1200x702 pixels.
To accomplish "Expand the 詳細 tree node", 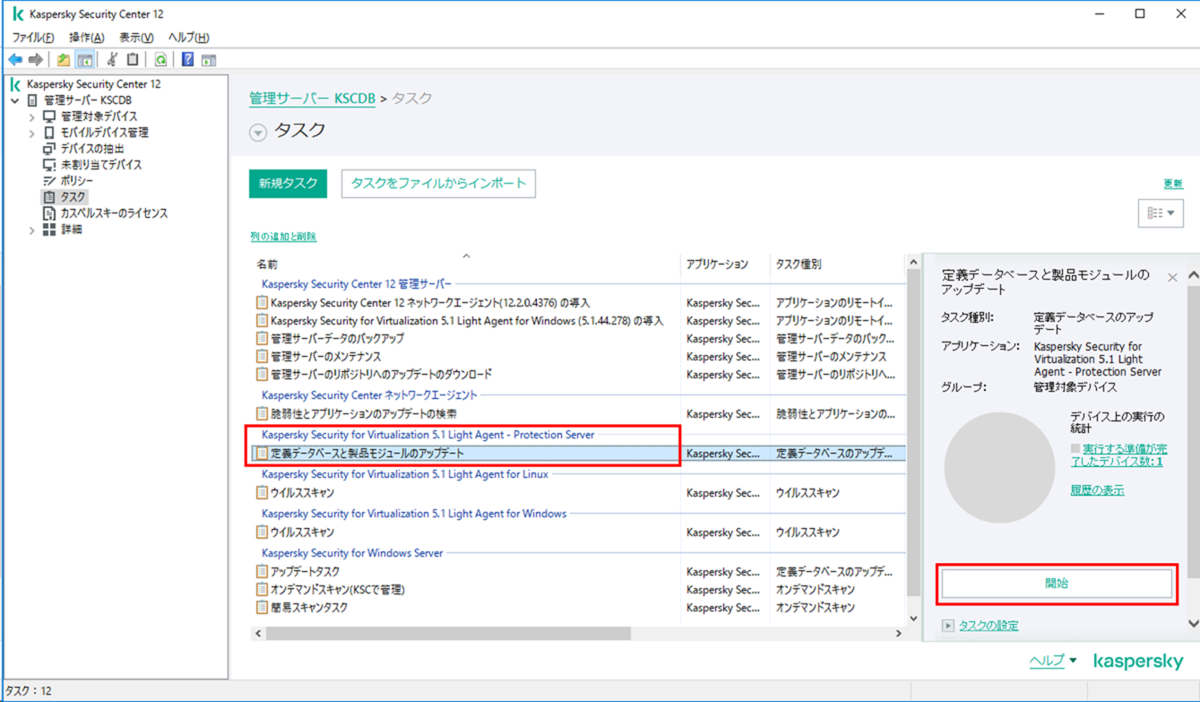I will pos(31,228).
